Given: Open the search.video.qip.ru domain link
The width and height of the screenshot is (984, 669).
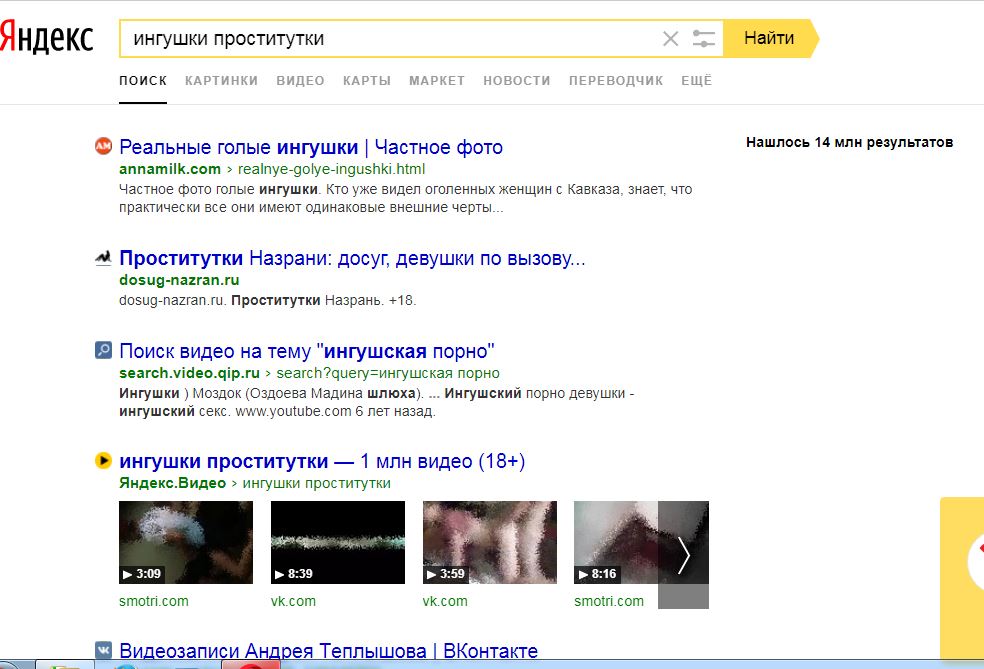Looking at the screenshot, I should [x=190, y=373].
